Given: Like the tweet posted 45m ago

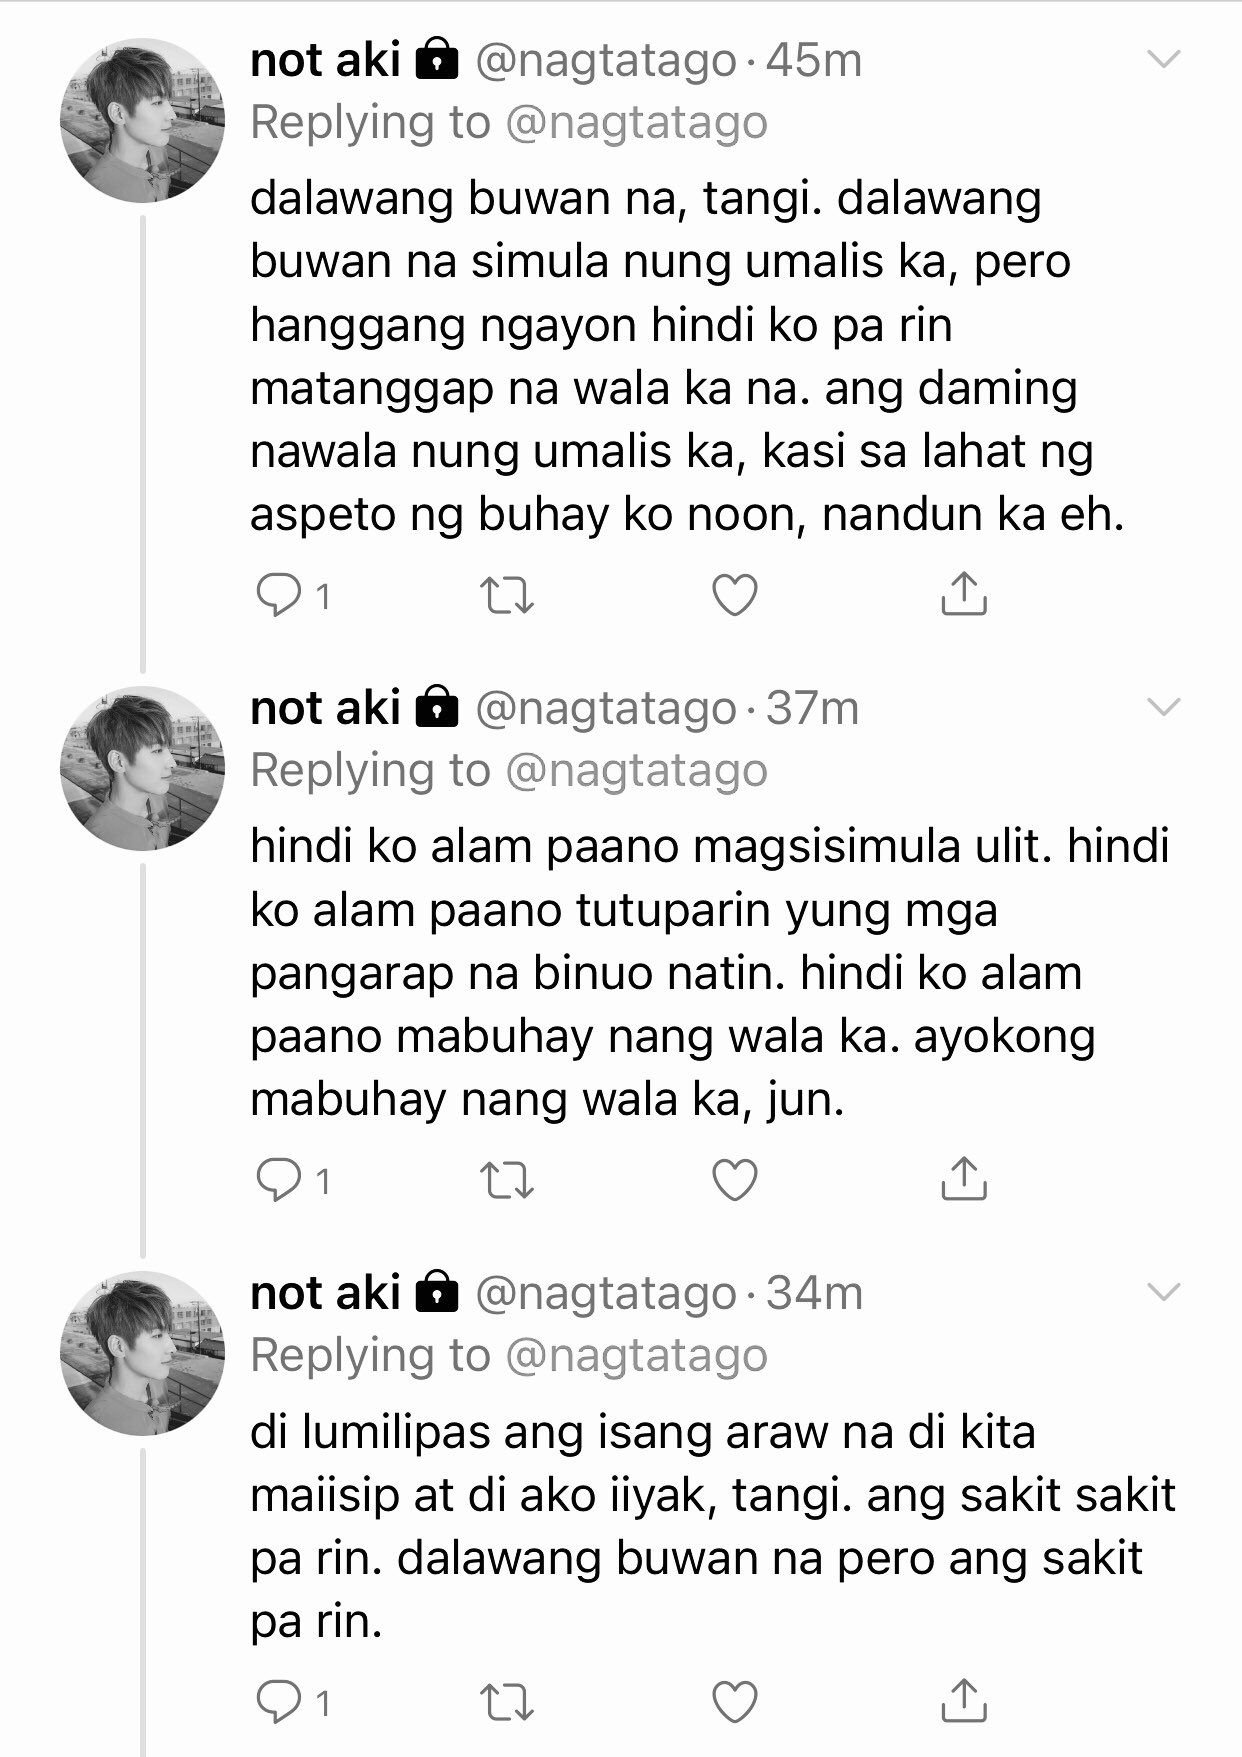Looking at the screenshot, I should [x=735, y=596].
